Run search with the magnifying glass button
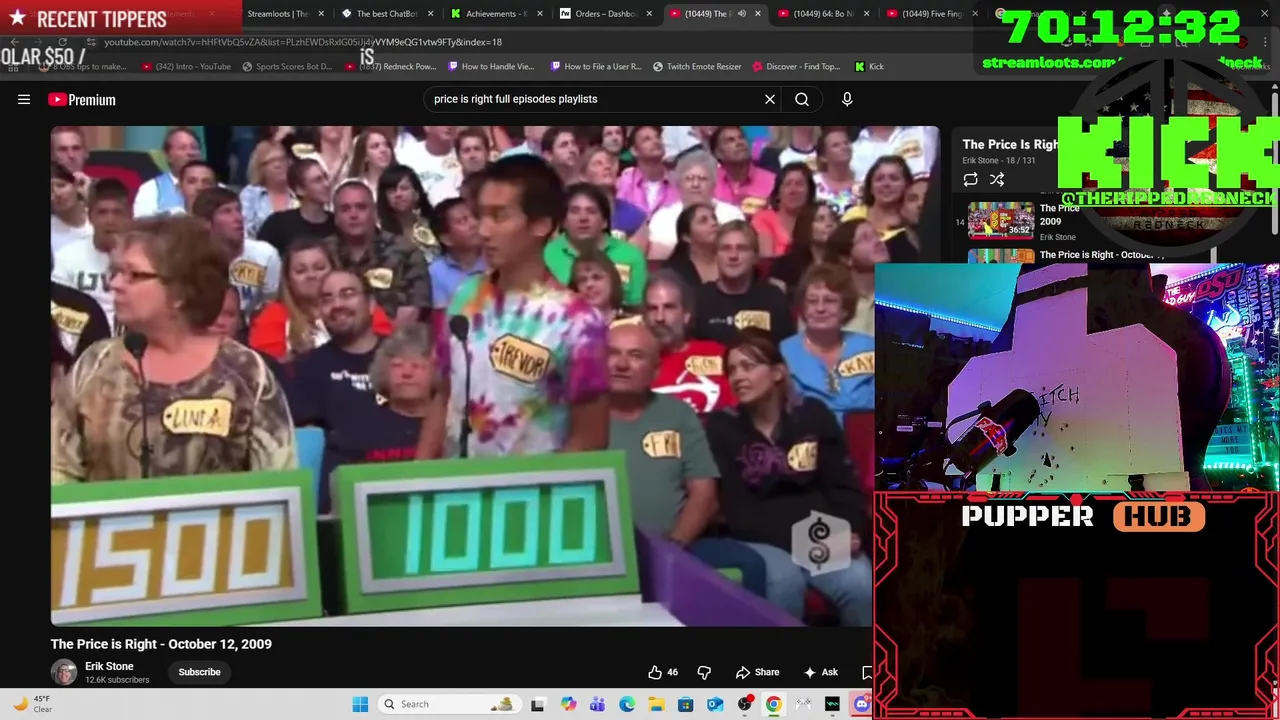The height and width of the screenshot is (720, 1280). 802,99
